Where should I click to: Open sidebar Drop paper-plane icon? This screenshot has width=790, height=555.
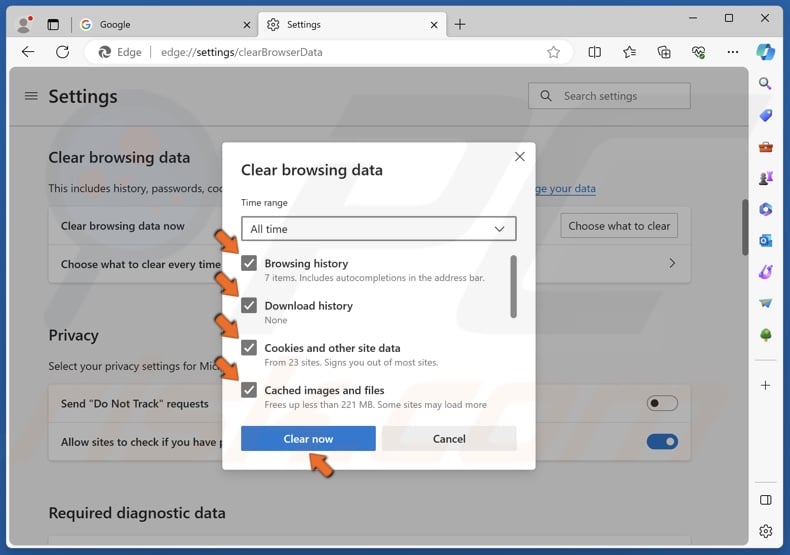765,303
